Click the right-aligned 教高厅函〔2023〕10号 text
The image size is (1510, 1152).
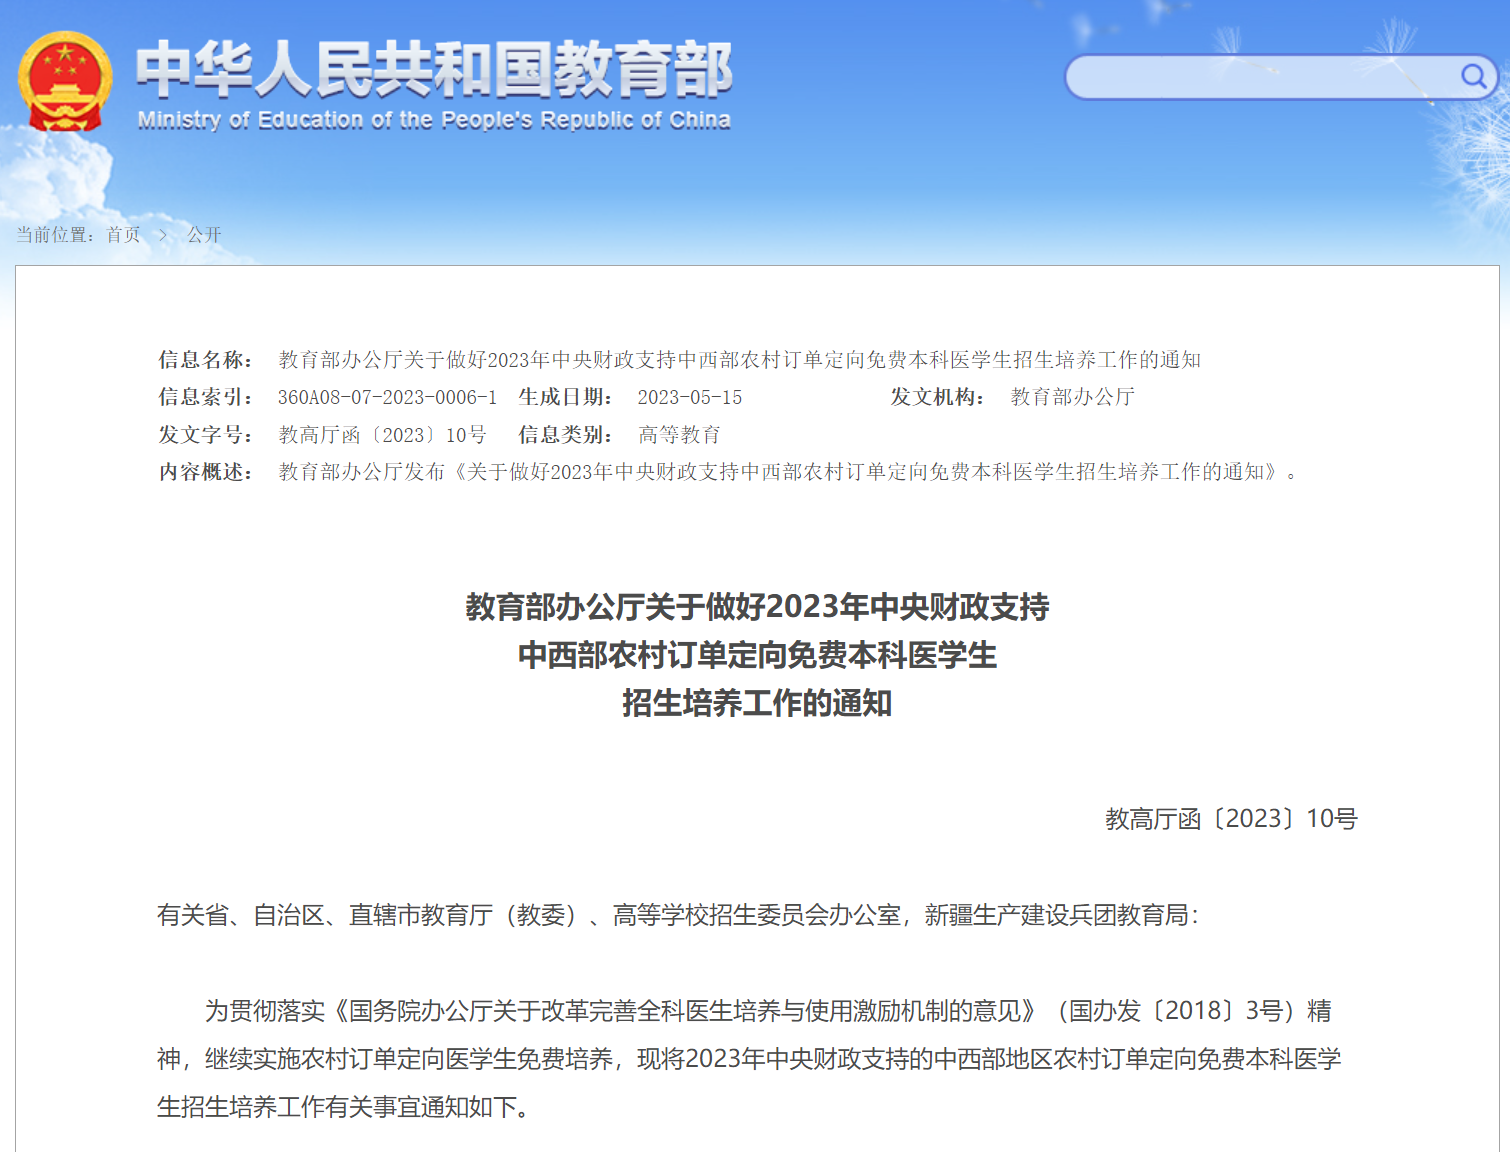(x=1231, y=819)
